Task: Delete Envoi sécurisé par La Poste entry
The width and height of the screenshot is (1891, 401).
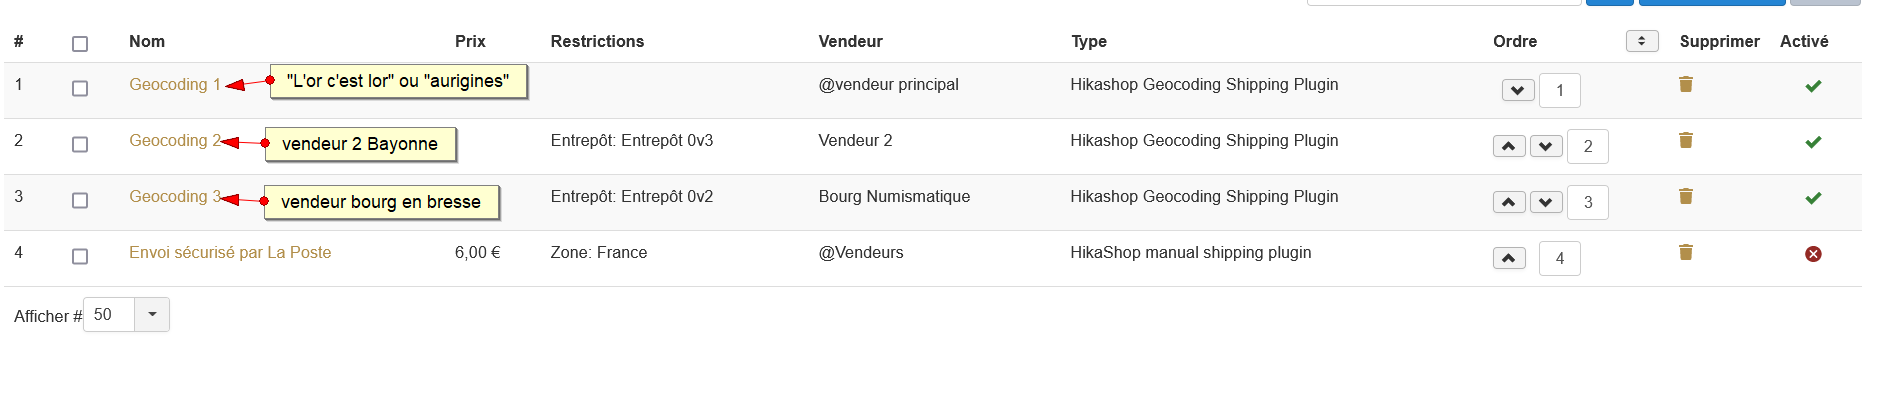Action: [x=1685, y=252]
